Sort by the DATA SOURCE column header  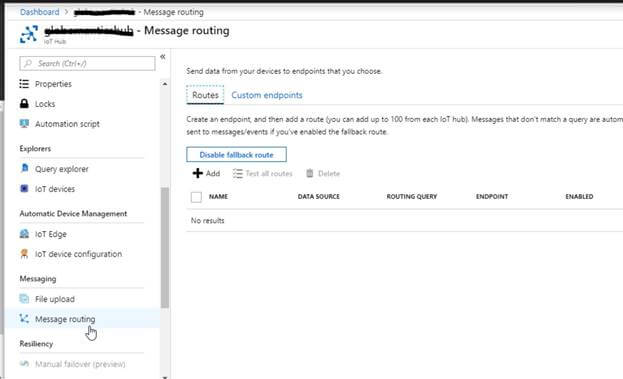[x=319, y=196]
